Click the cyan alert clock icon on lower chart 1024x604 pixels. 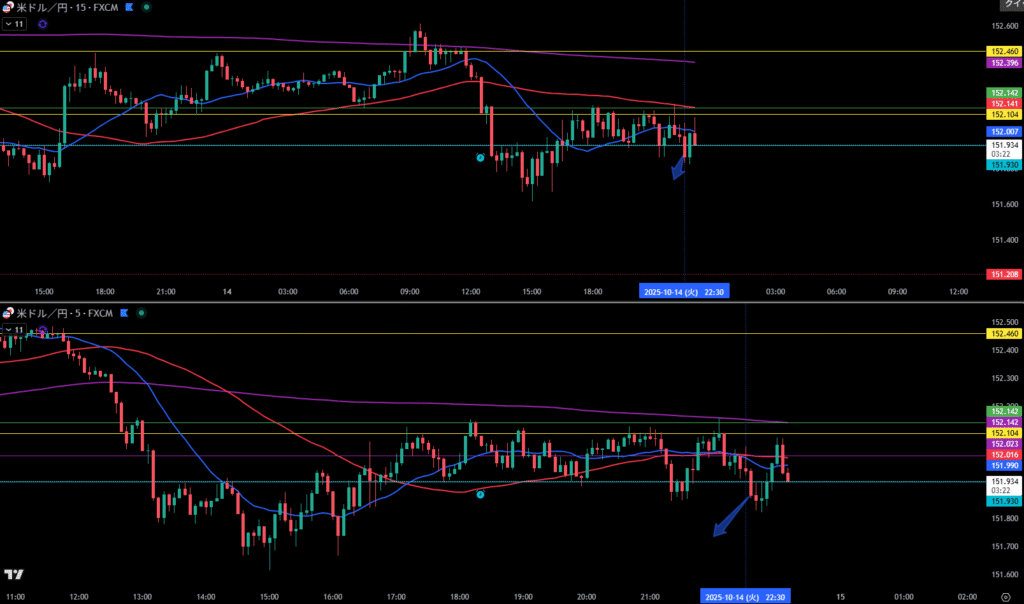click(480, 494)
